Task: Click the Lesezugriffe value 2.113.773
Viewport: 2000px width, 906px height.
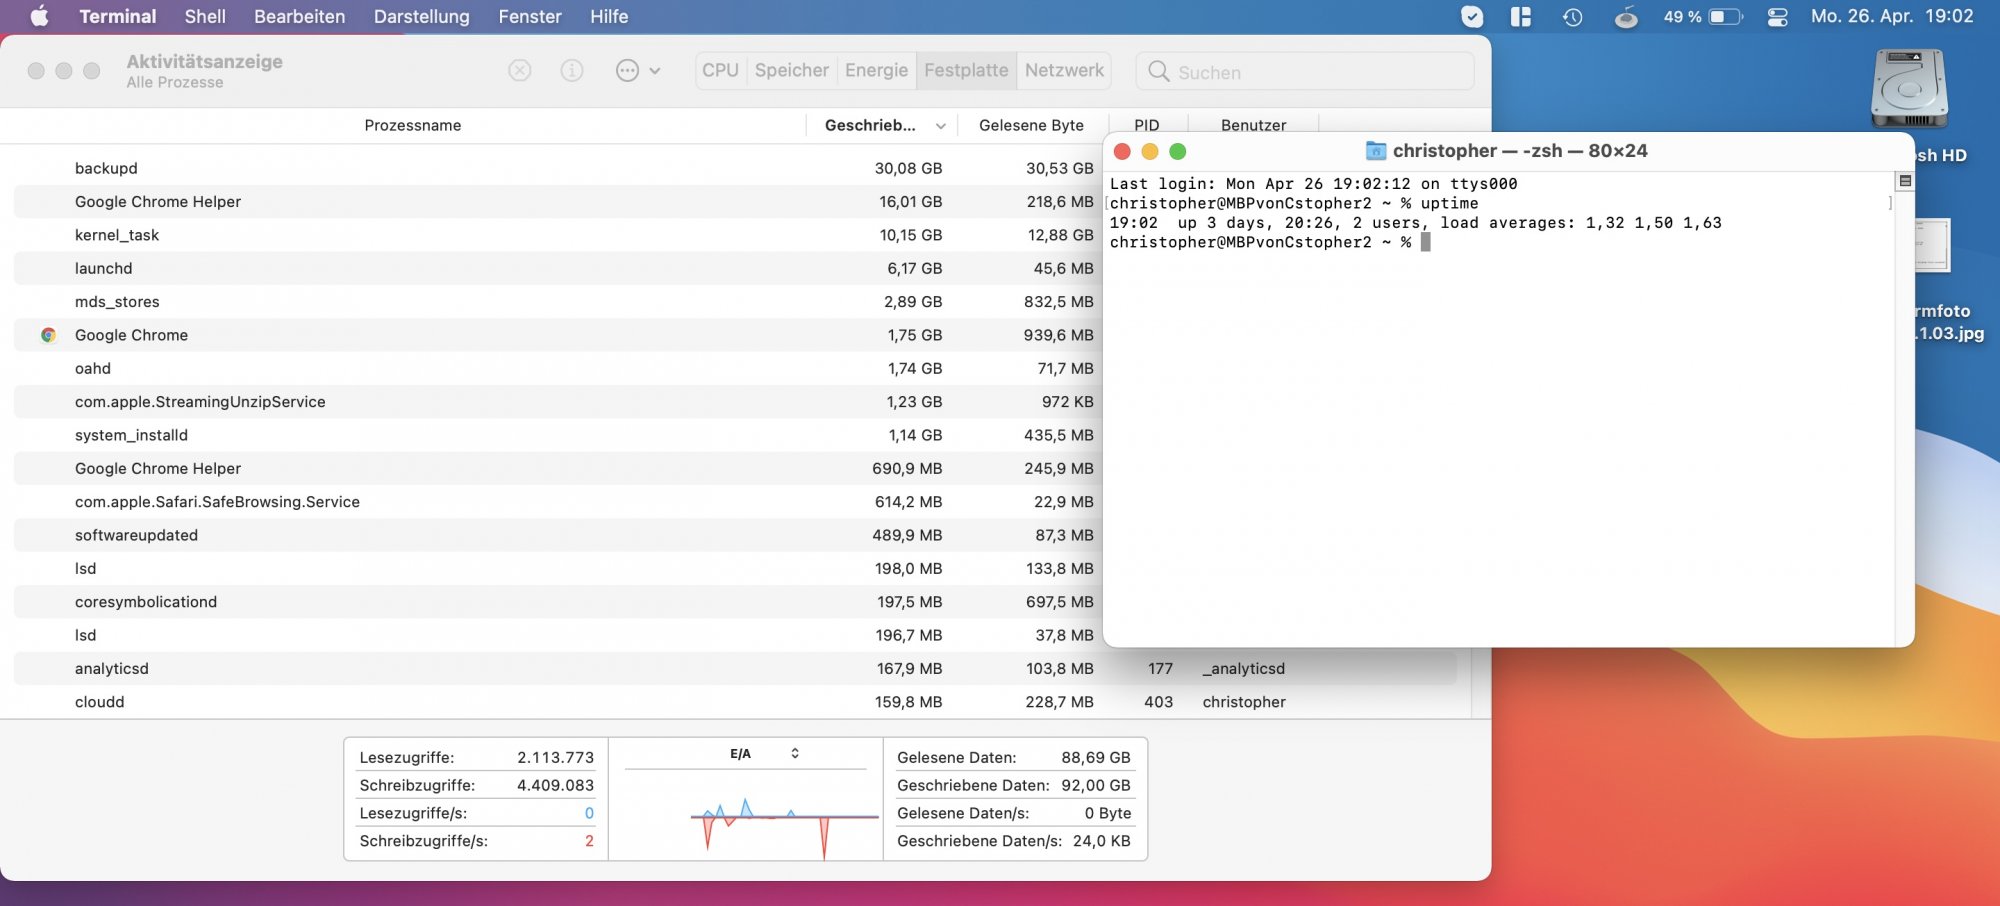Action: 555,758
